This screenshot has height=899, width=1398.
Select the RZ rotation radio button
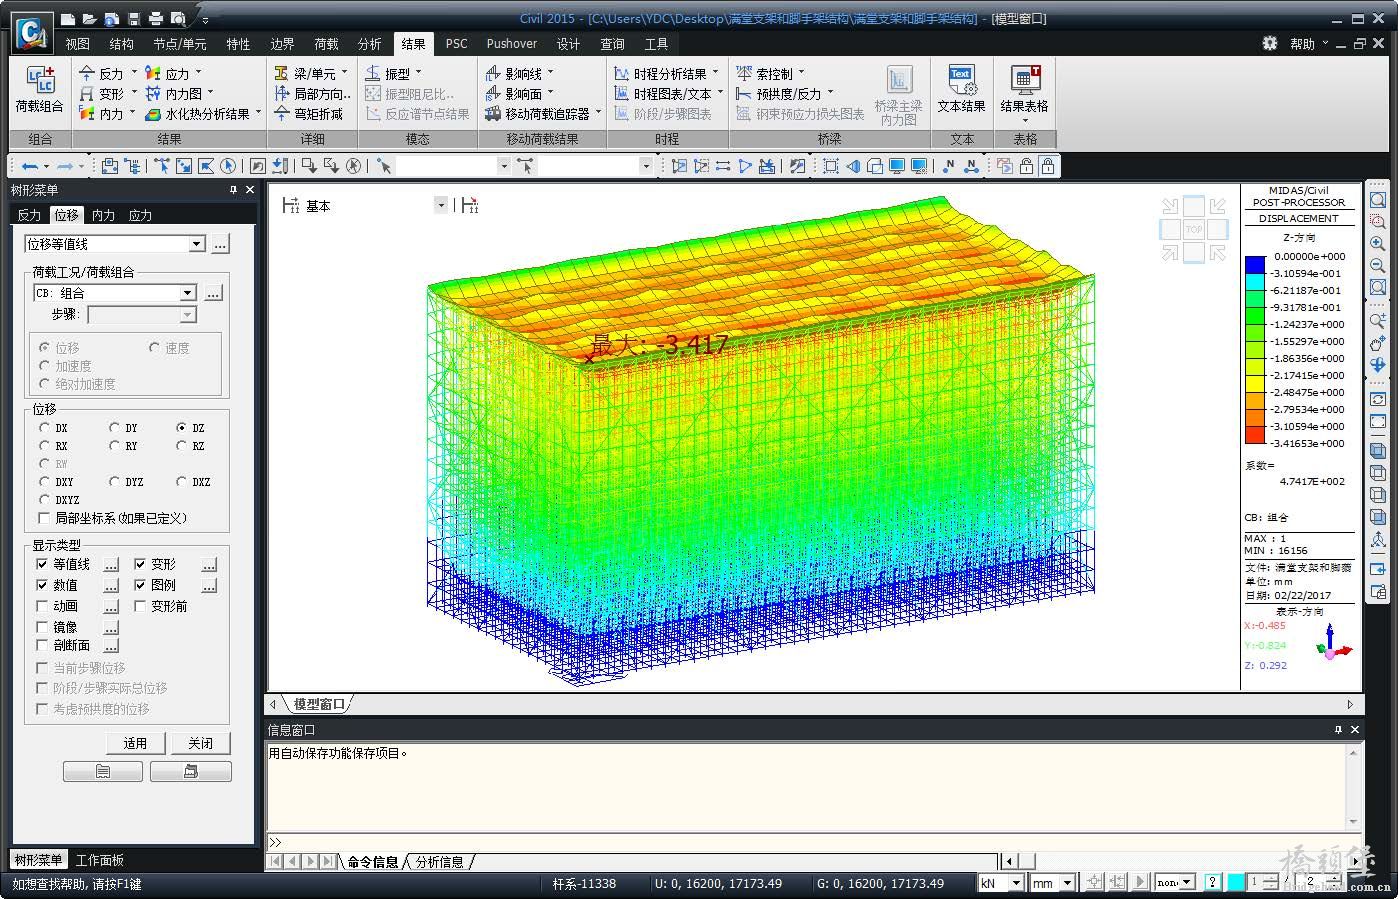click(181, 446)
